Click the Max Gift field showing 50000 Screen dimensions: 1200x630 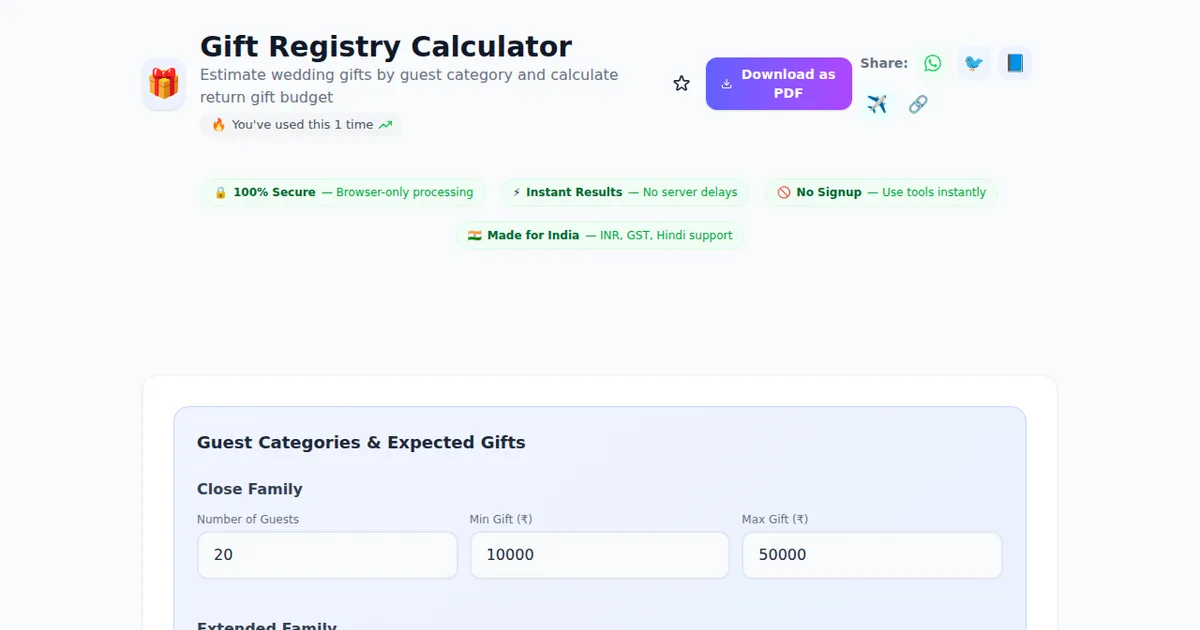[x=871, y=555]
